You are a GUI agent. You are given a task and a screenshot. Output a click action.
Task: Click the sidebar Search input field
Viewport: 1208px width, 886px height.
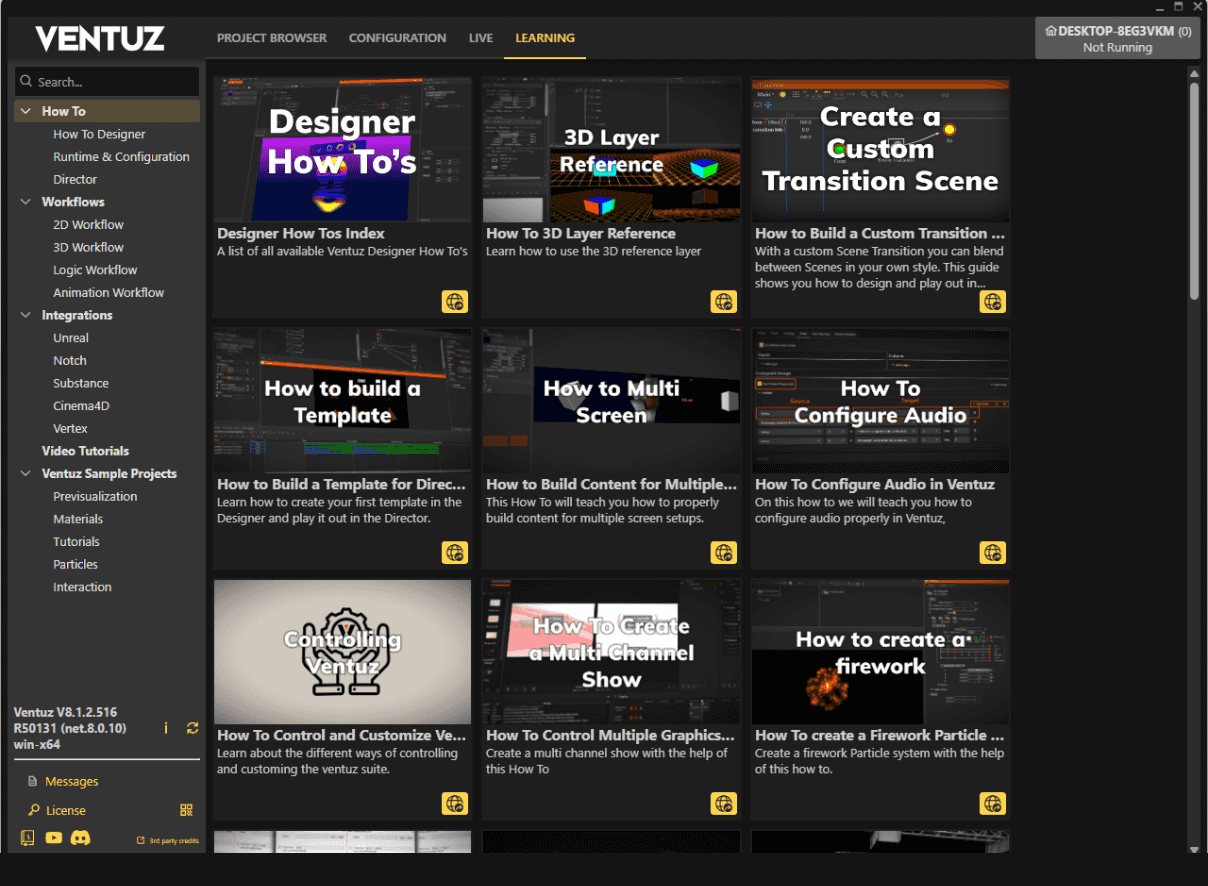click(x=108, y=82)
